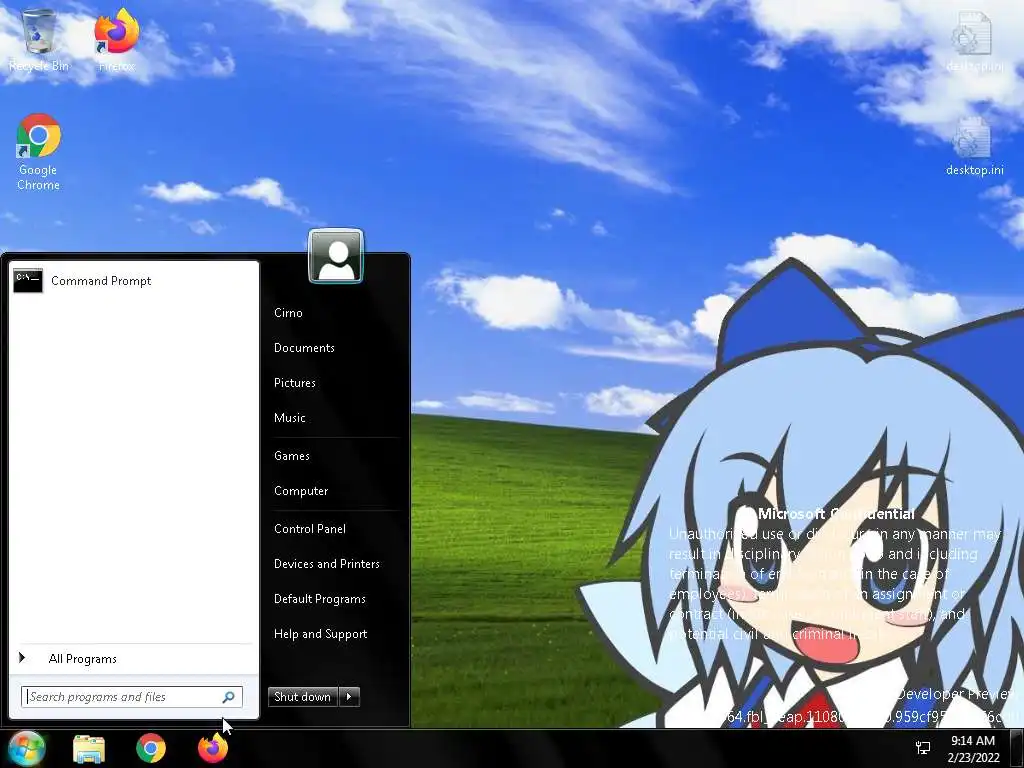This screenshot has width=1024, height=768.
Task: Select the lower desktop.ini file icon
Action: pyautogui.click(x=974, y=146)
